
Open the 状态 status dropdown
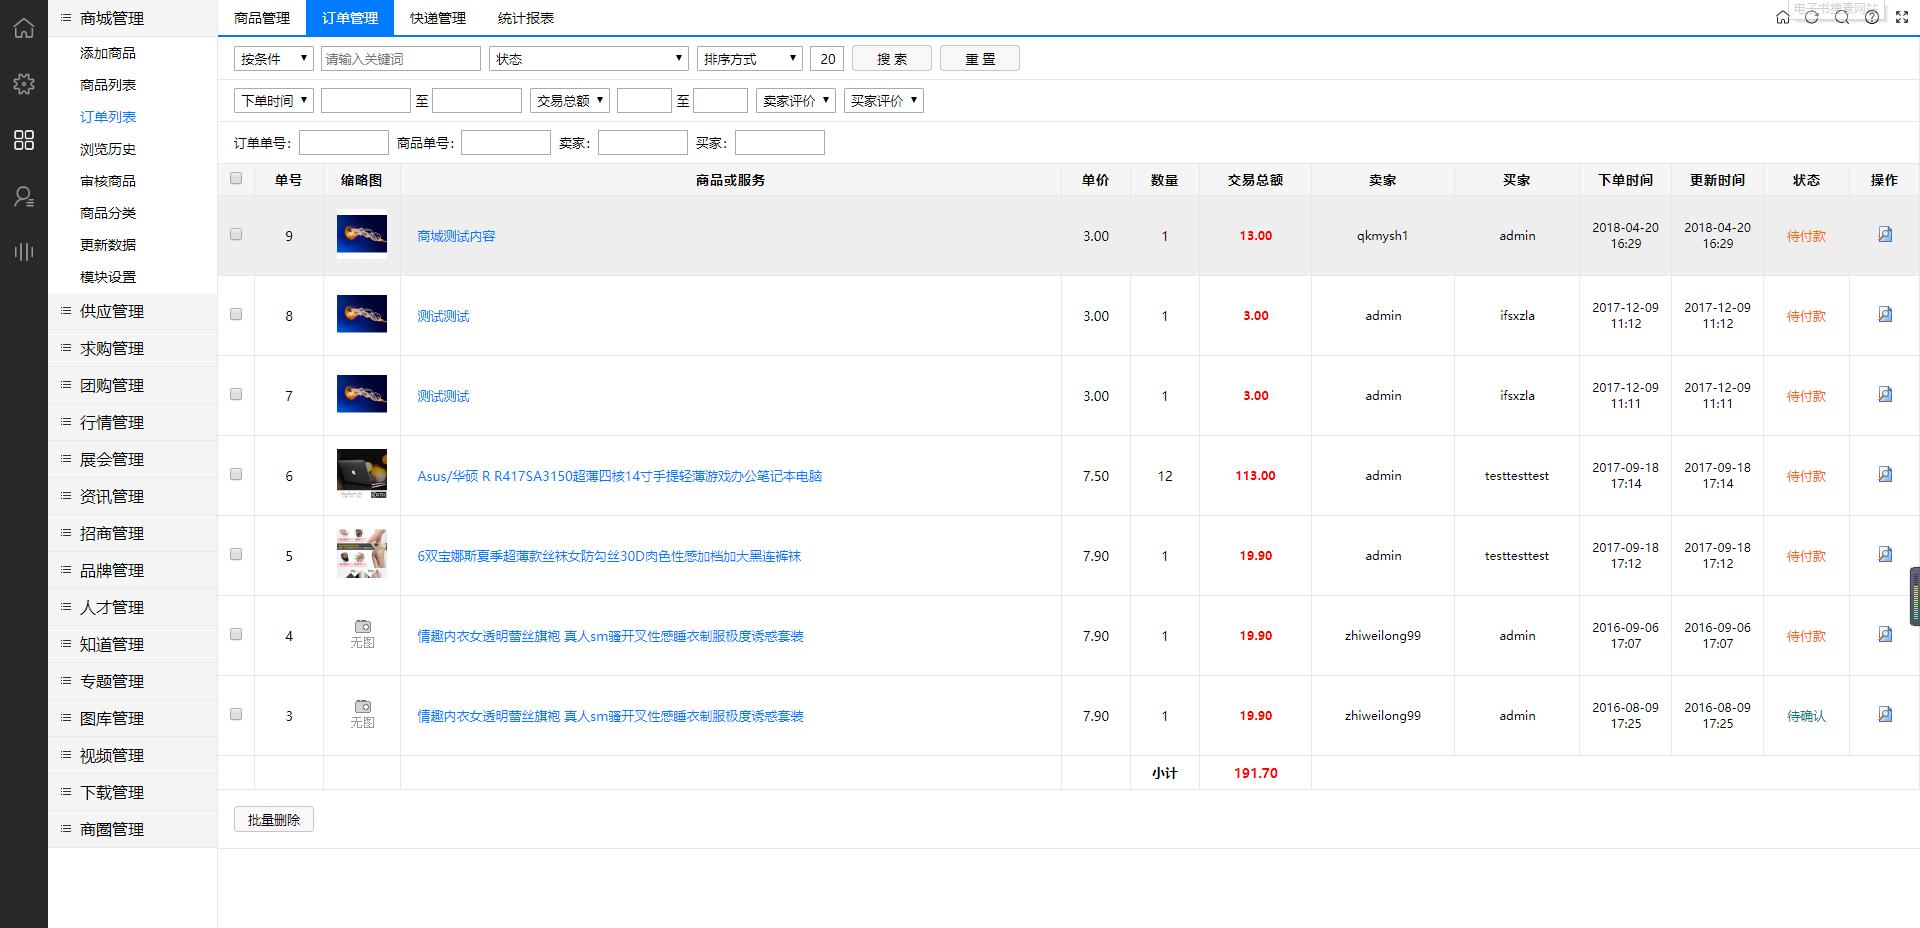[588, 59]
